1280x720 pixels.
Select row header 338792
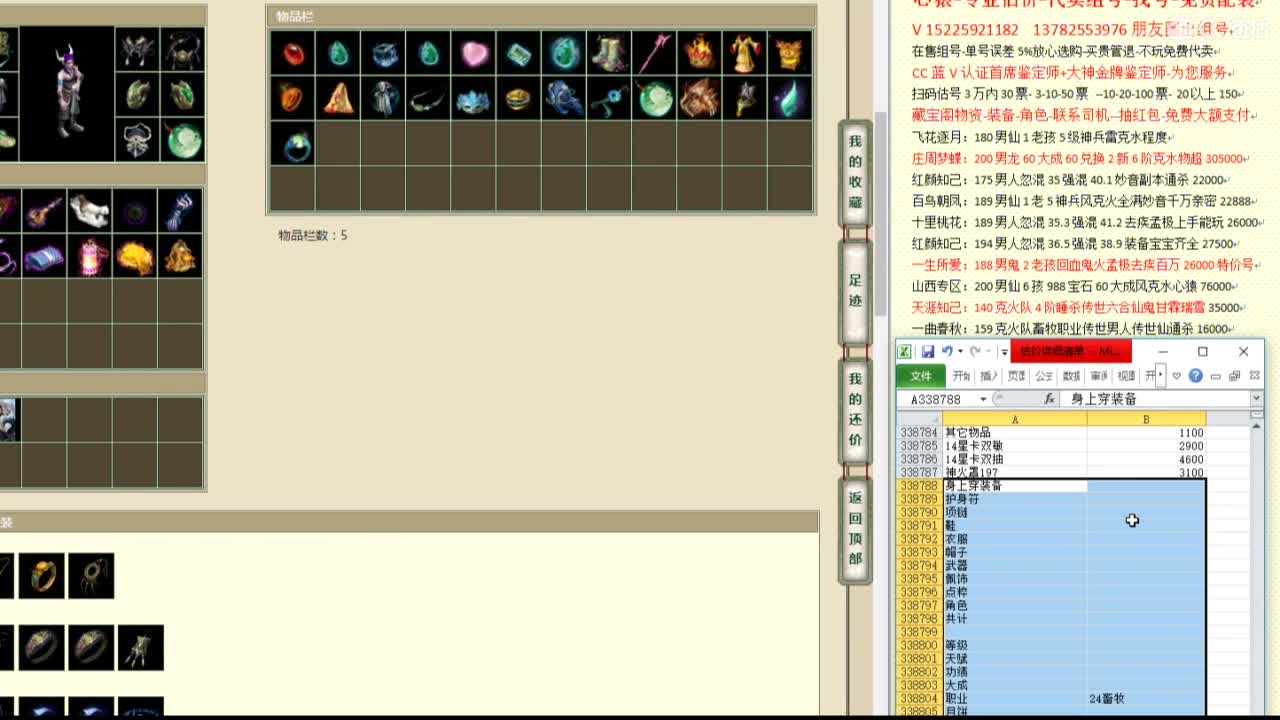click(919, 539)
